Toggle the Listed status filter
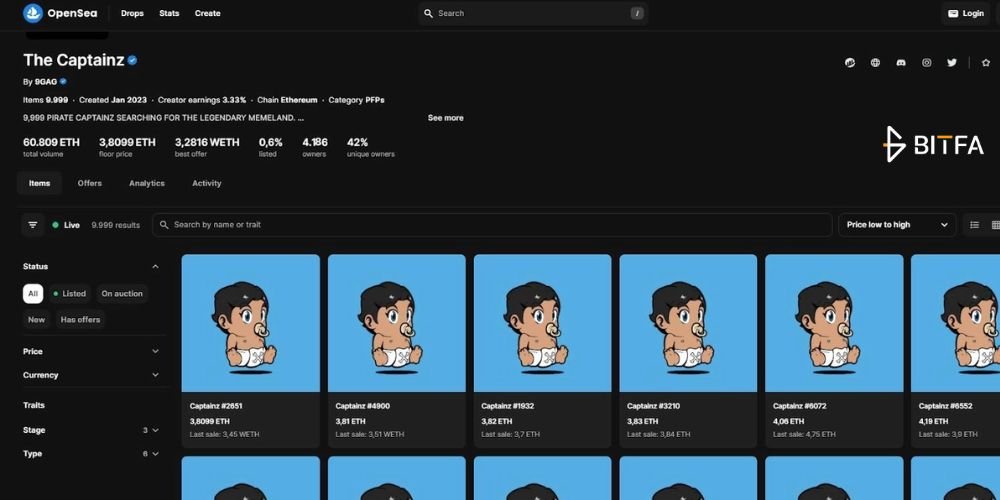Screen dimensions: 1000x500 [70, 293]
